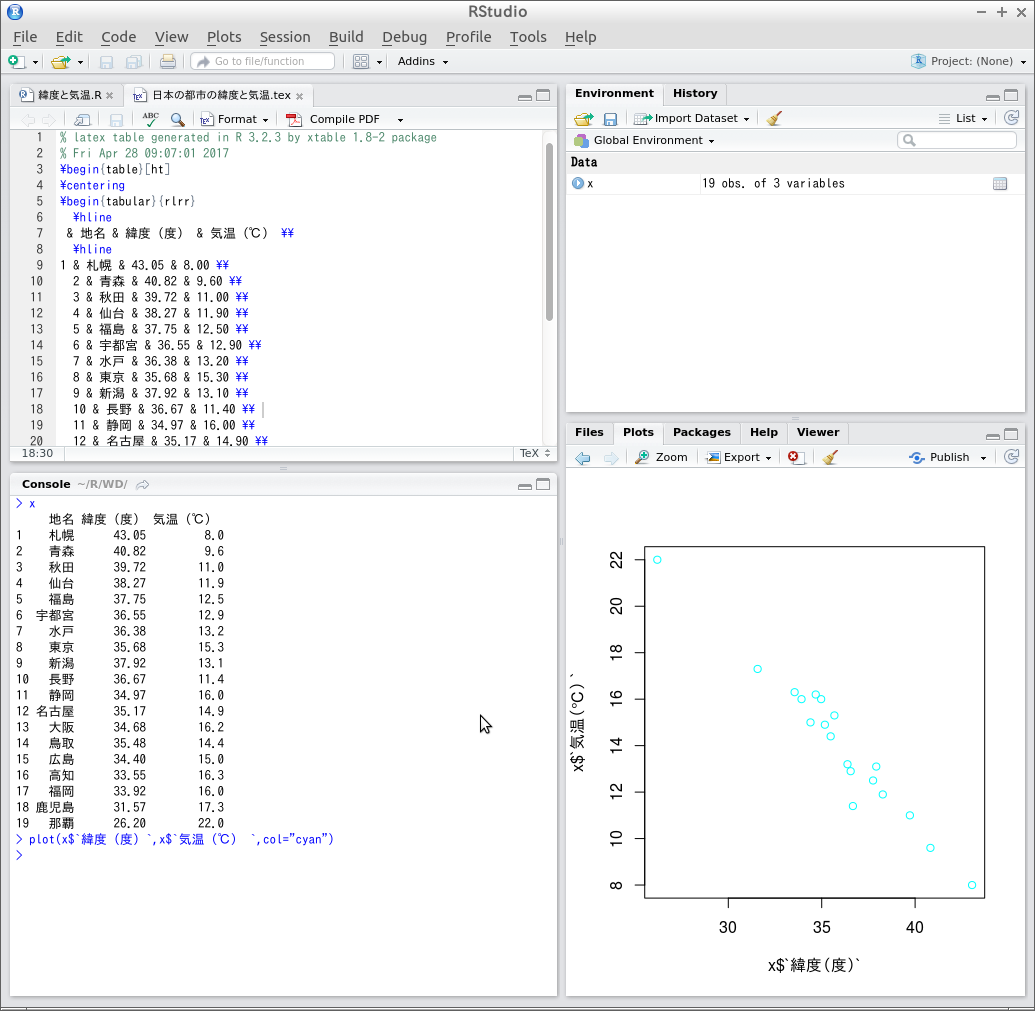1035x1011 pixels.
Task: Switch to the 緯度と気温.R editor tab
Action: coord(69,95)
